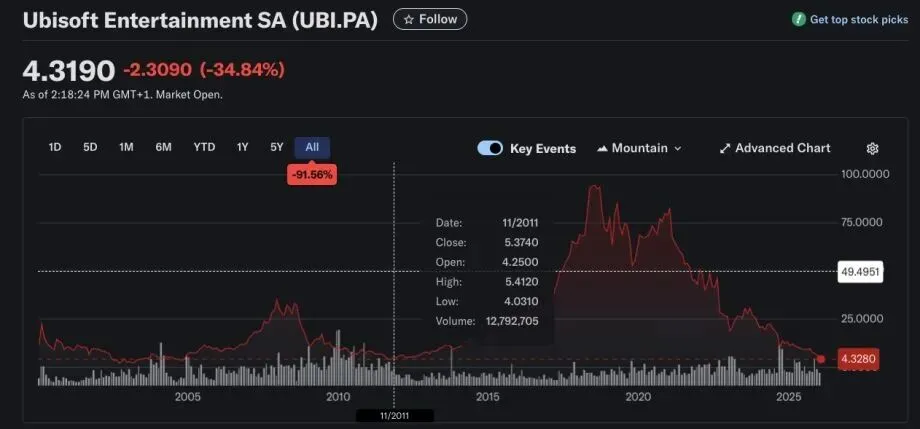Image resolution: width=920 pixels, height=429 pixels.
Task: Toggle the Key Events switch
Action: coord(490,148)
